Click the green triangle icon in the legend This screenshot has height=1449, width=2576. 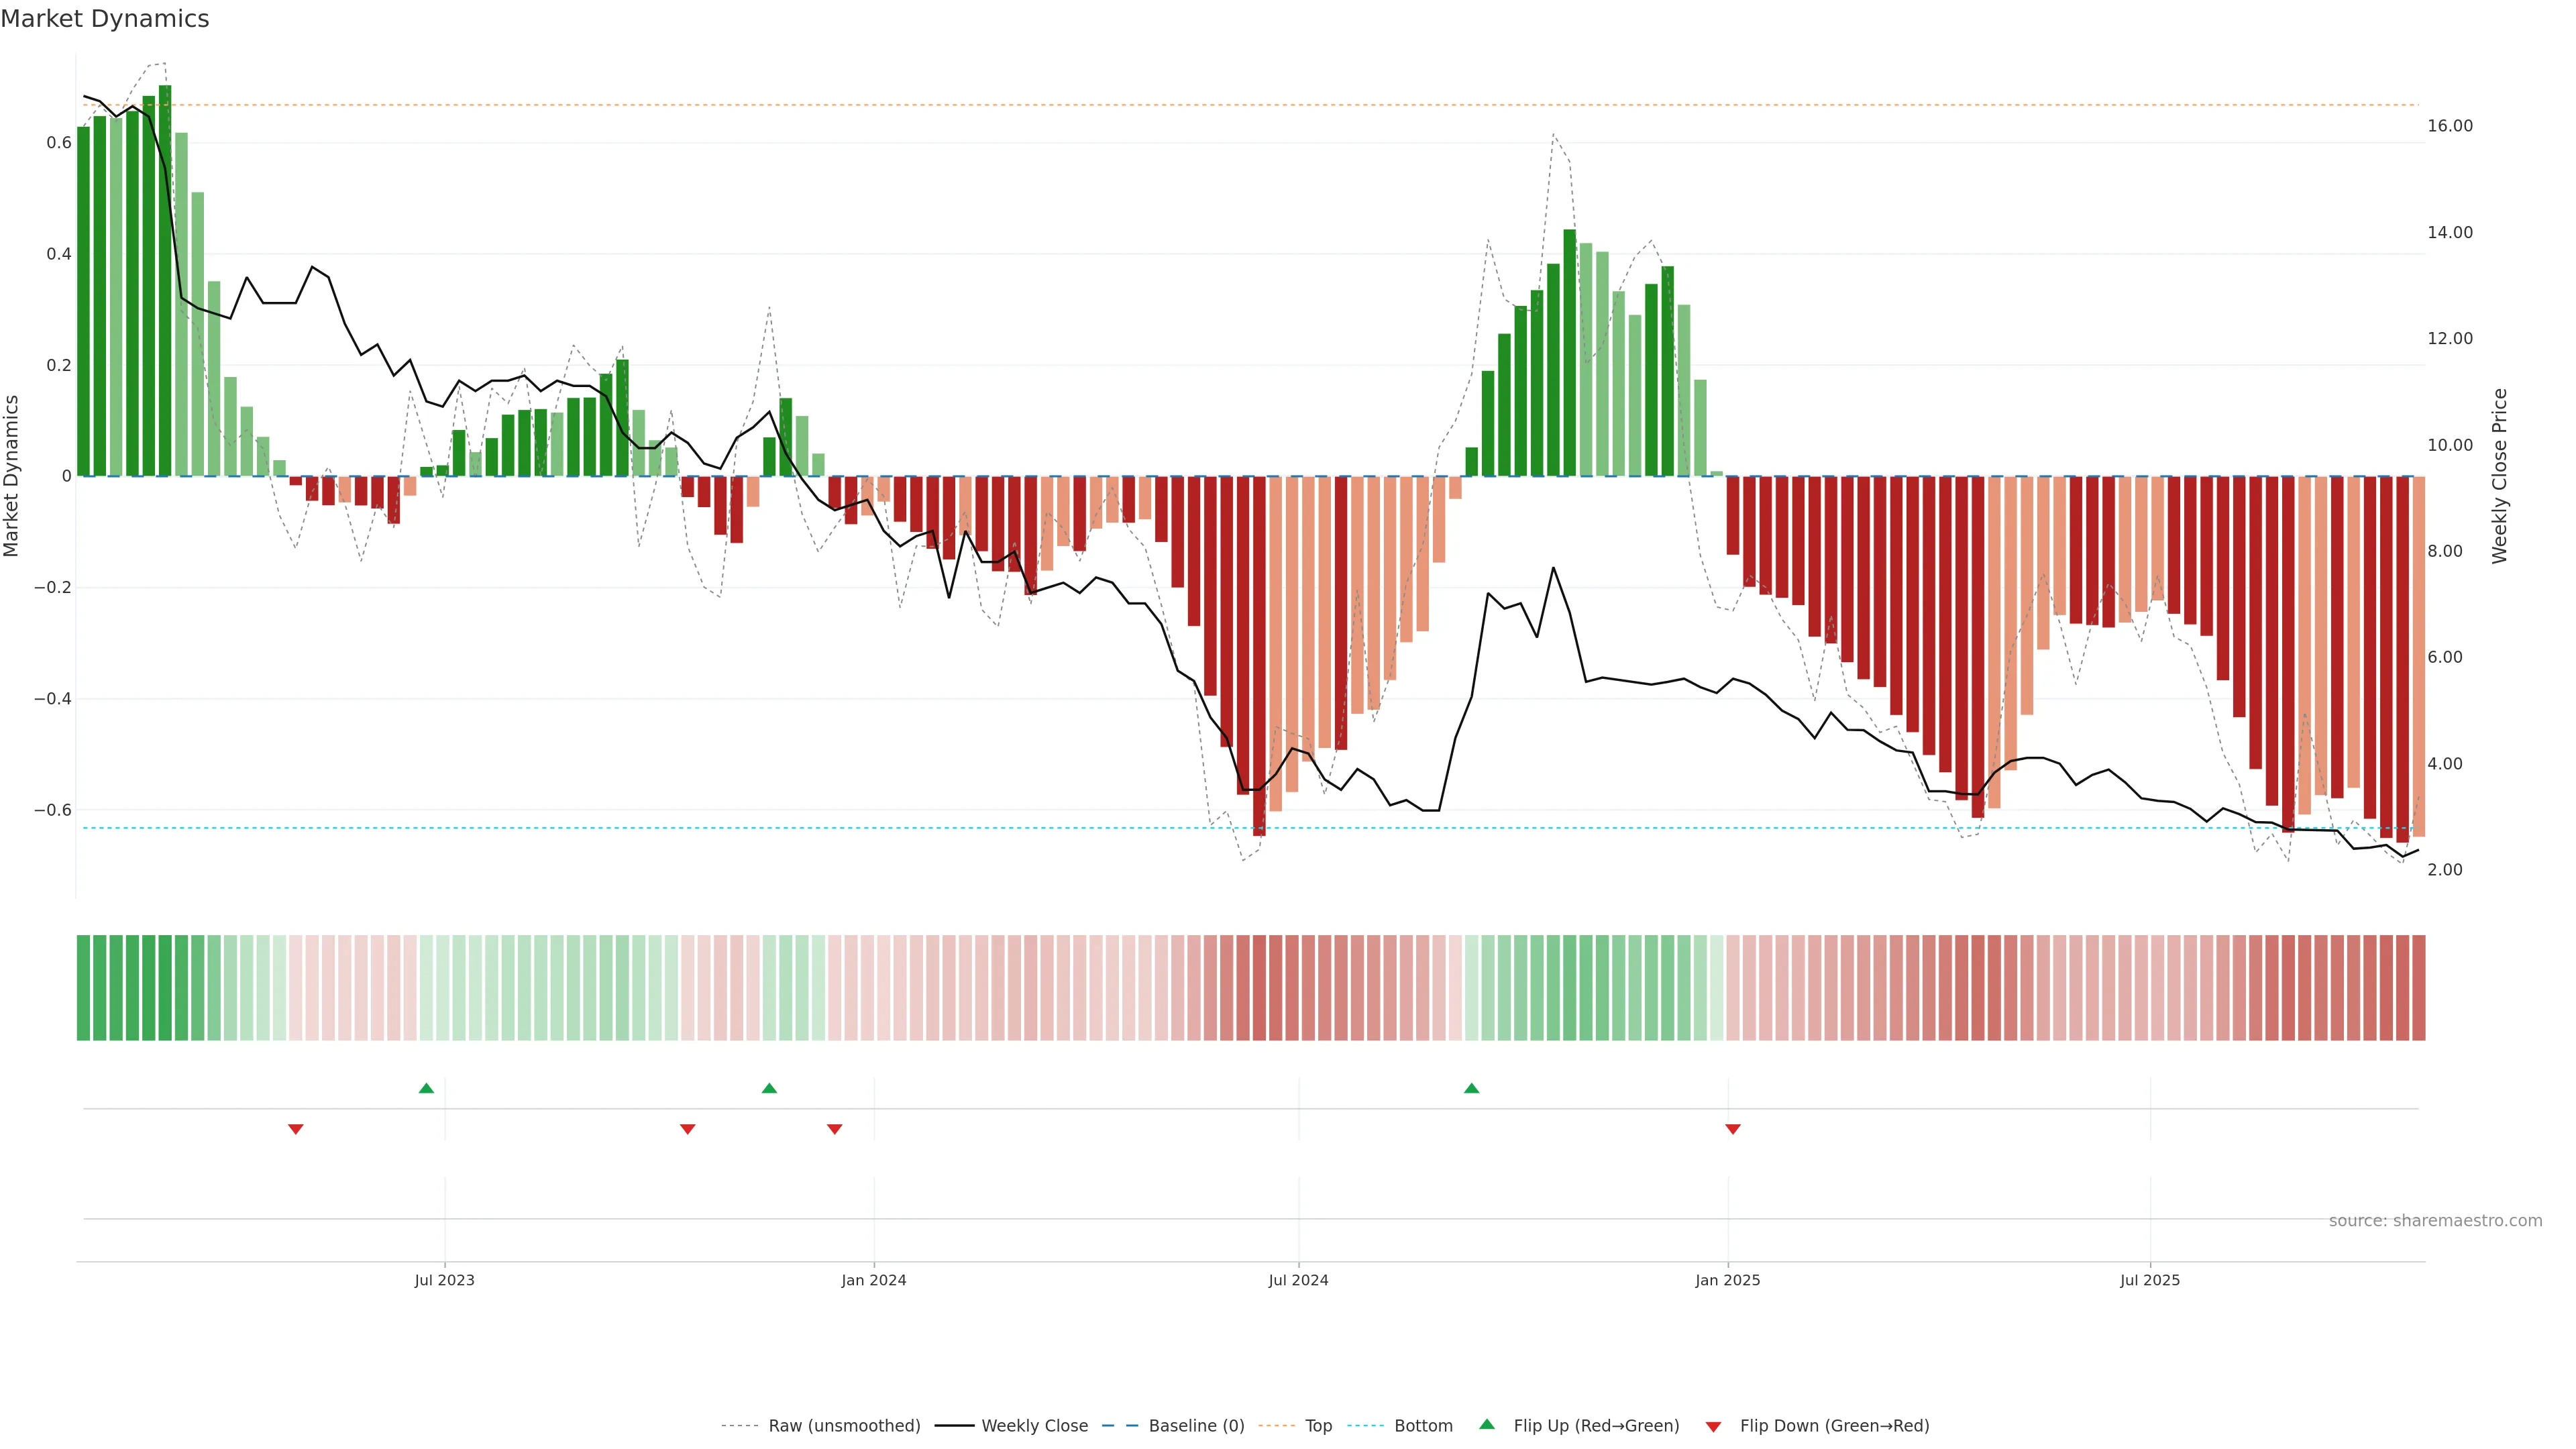(1487, 1424)
